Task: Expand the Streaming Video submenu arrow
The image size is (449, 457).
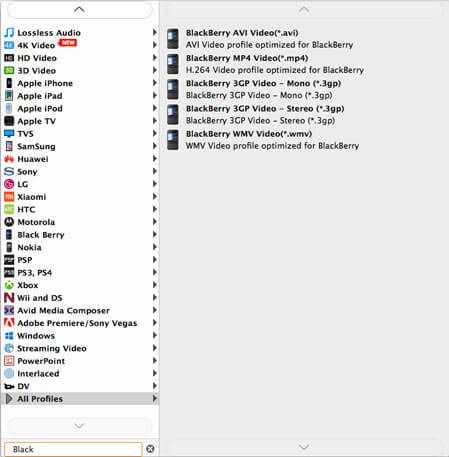Action: point(155,348)
